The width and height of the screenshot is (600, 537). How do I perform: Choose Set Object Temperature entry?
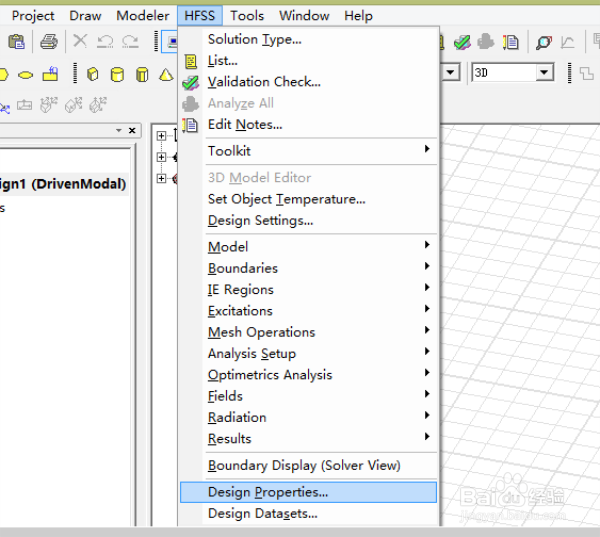pyautogui.click(x=308, y=199)
